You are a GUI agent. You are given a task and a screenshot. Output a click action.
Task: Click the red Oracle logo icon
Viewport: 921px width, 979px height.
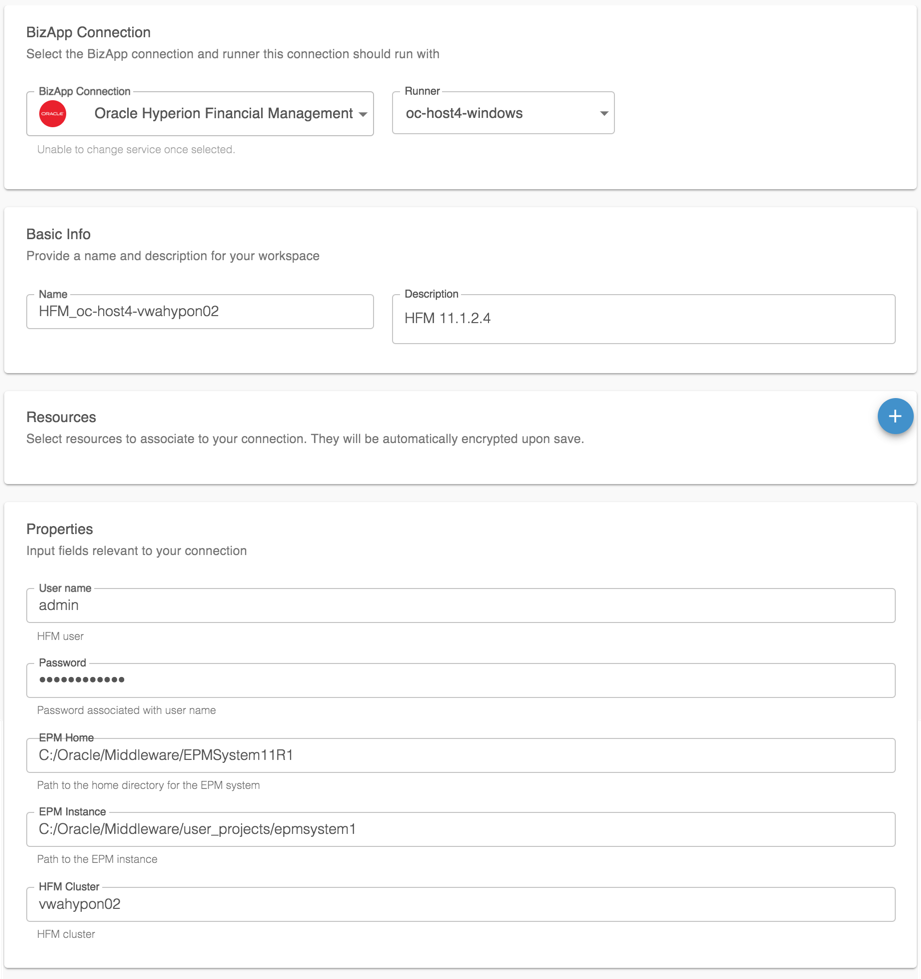coord(52,114)
